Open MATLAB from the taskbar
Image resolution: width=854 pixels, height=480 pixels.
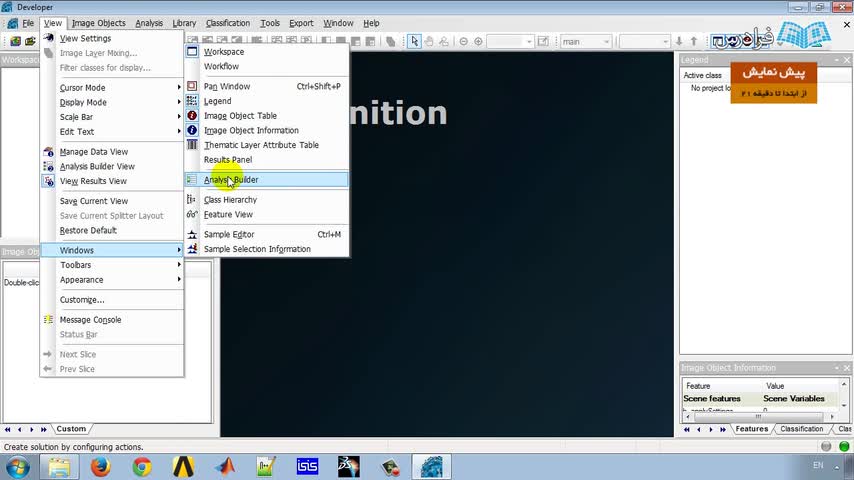[x=224, y=466]
